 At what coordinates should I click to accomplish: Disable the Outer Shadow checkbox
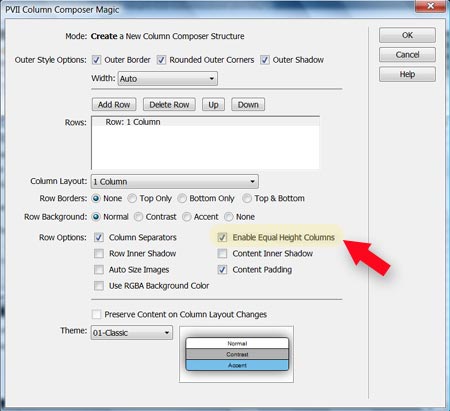click(265, 60)
